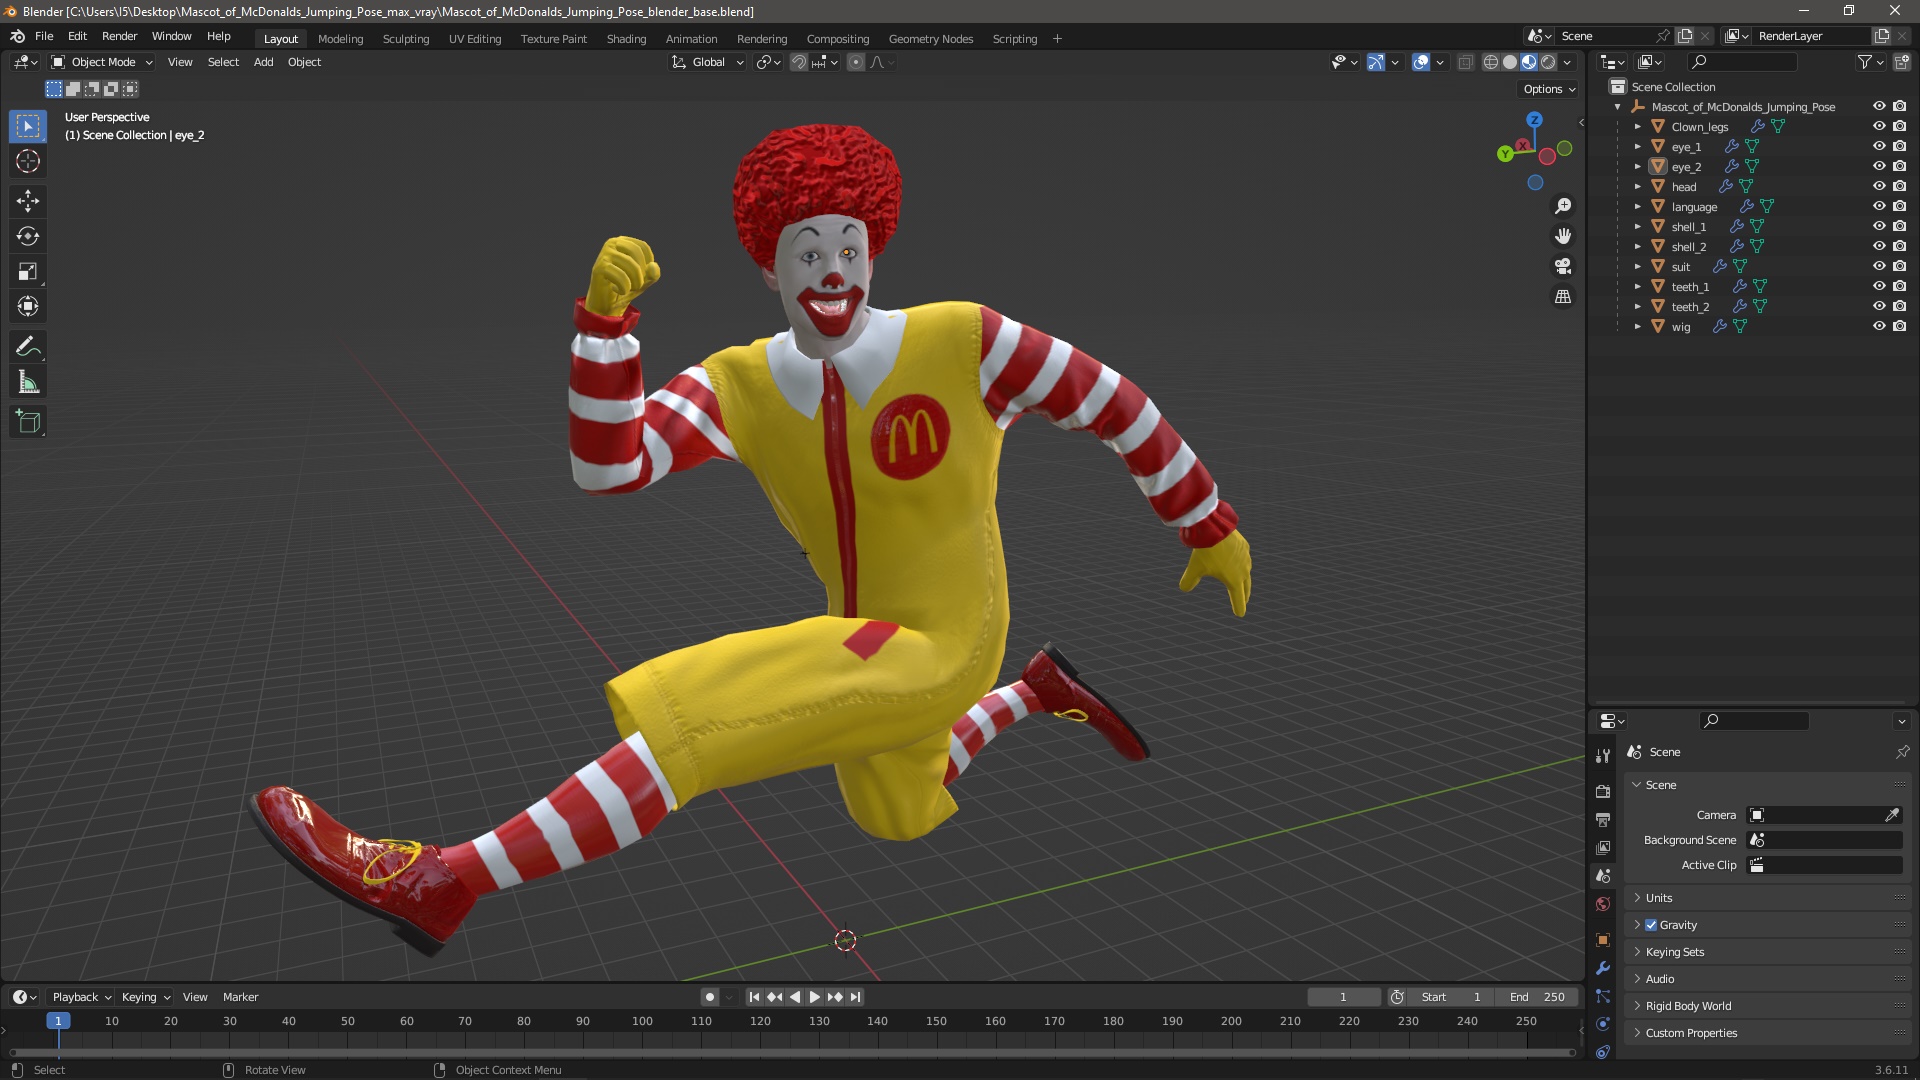Switch to wireframe viewport shading
Screen dimensions: 1920x1080
tap(1490, 62)
